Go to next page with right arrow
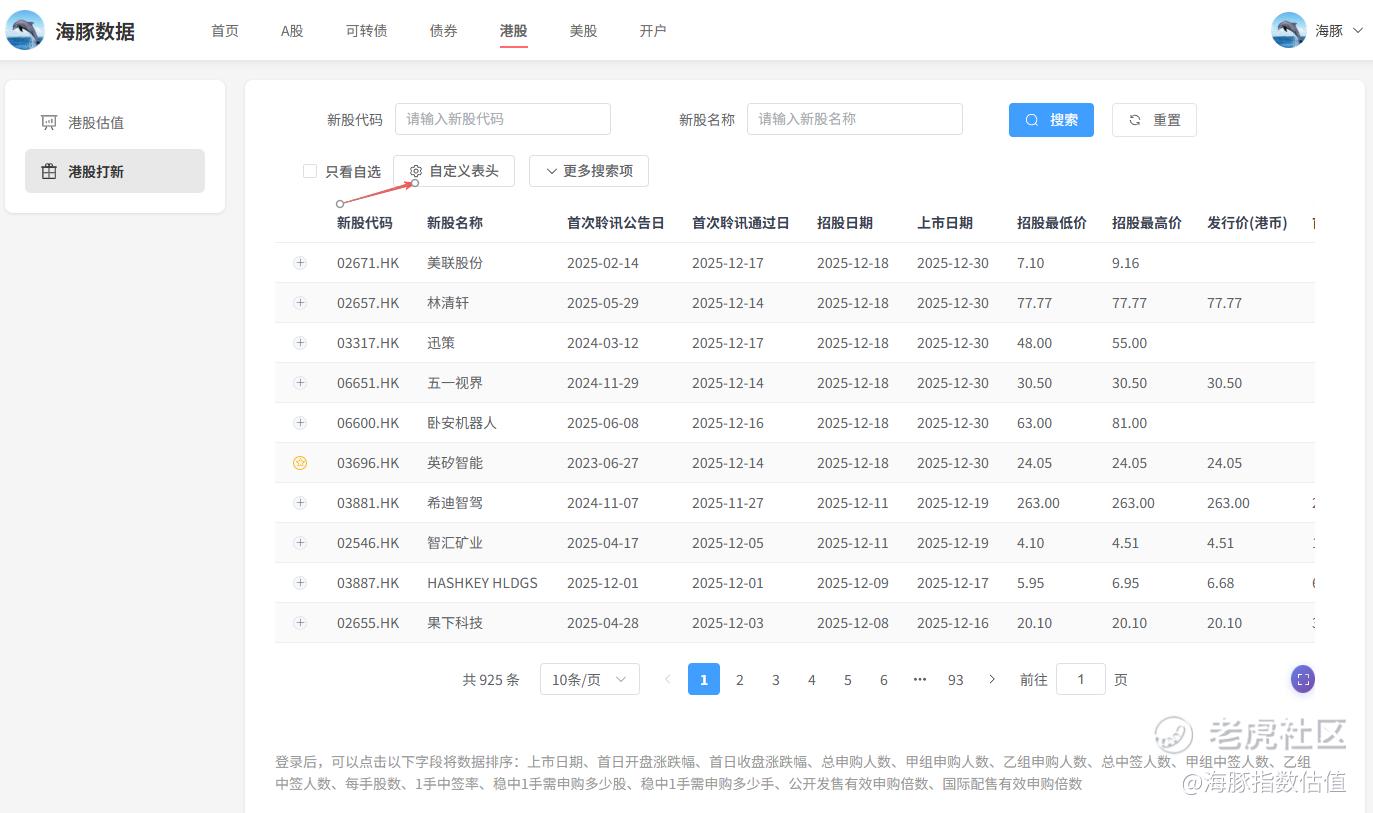Viewport: 1373px width, 813px height. point(992,680)
